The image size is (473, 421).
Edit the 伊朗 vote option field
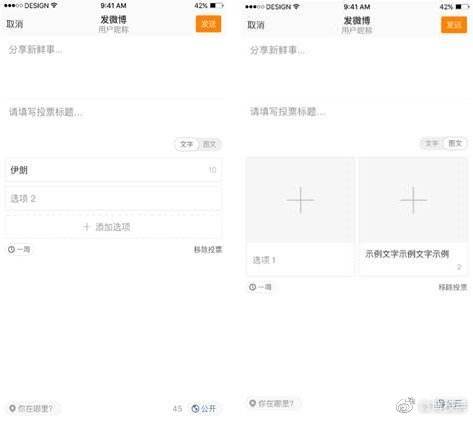point(113,170)
